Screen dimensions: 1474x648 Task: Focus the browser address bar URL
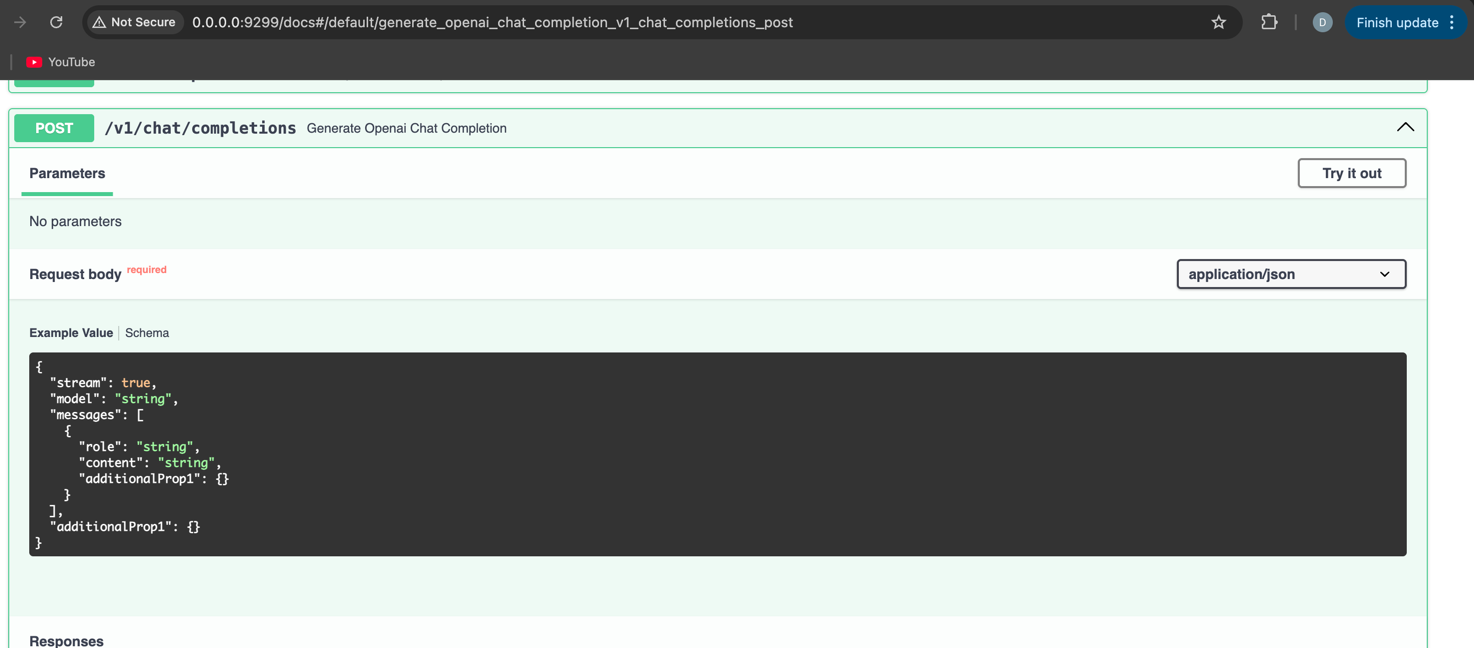(492, 22)
